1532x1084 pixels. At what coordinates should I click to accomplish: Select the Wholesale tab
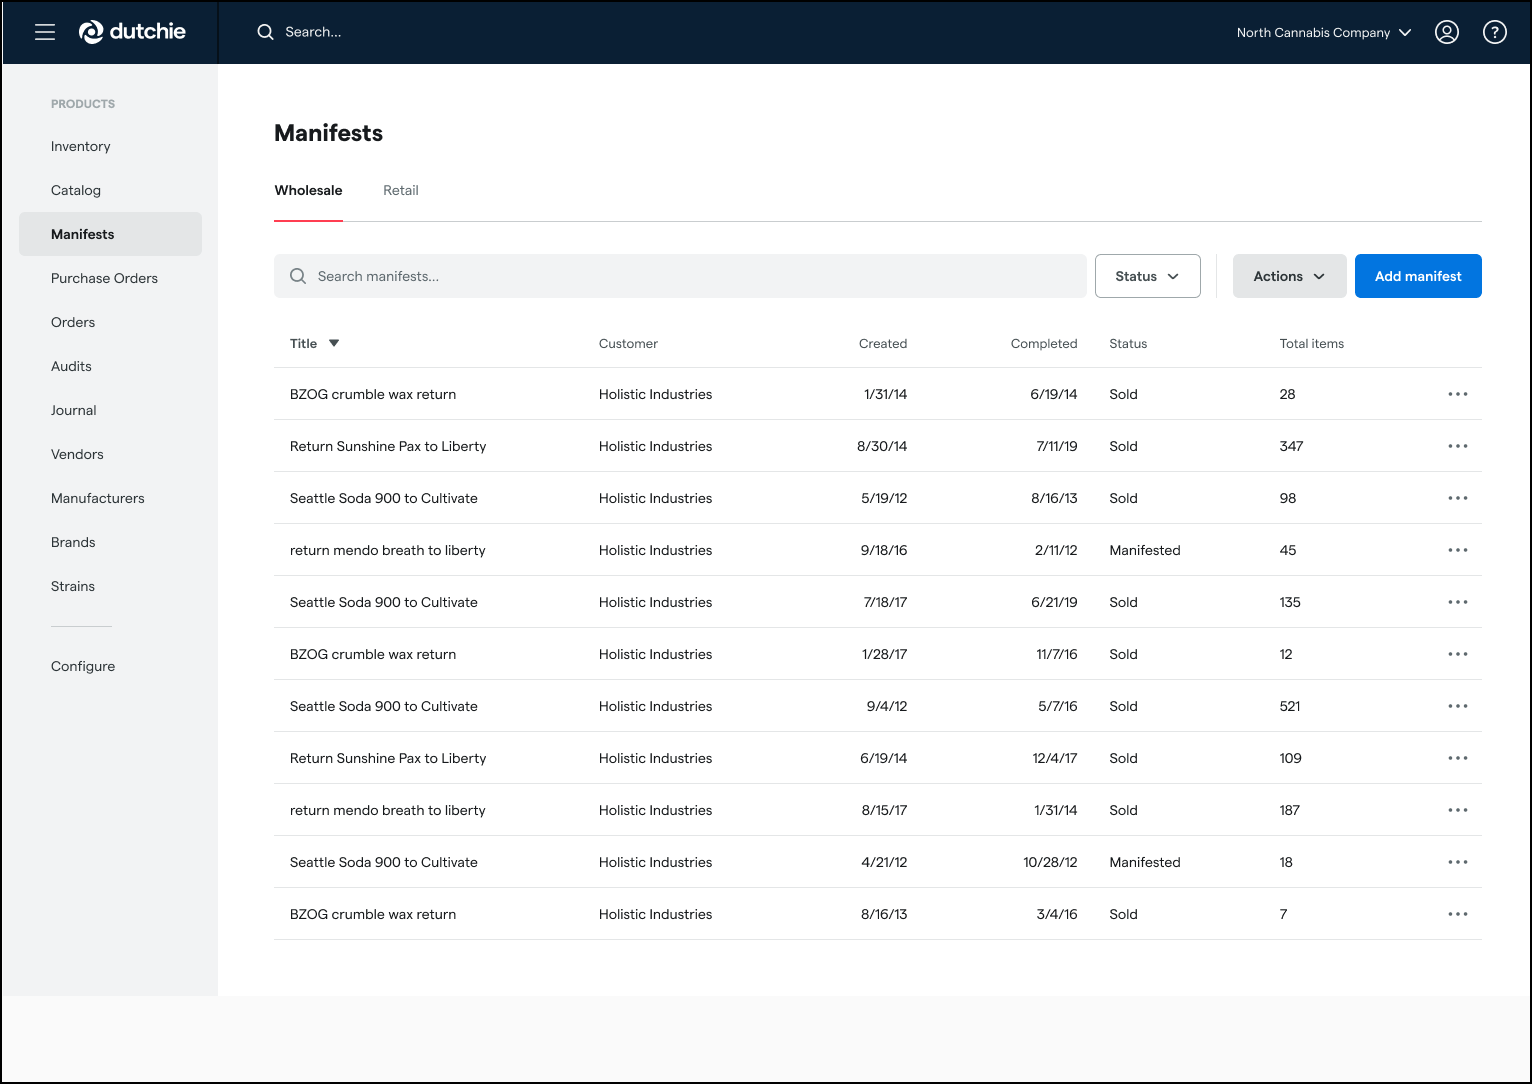coord(308,190)
